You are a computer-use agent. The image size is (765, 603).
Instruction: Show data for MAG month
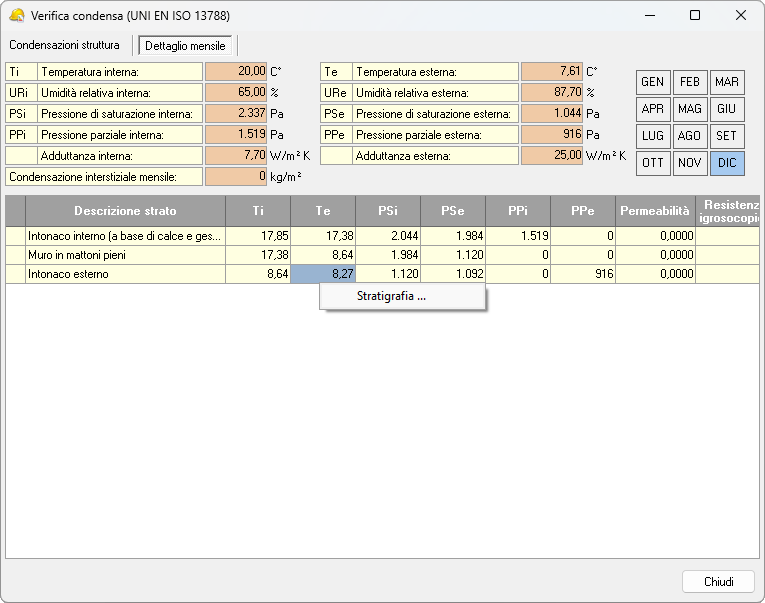[x=690, y=109]
